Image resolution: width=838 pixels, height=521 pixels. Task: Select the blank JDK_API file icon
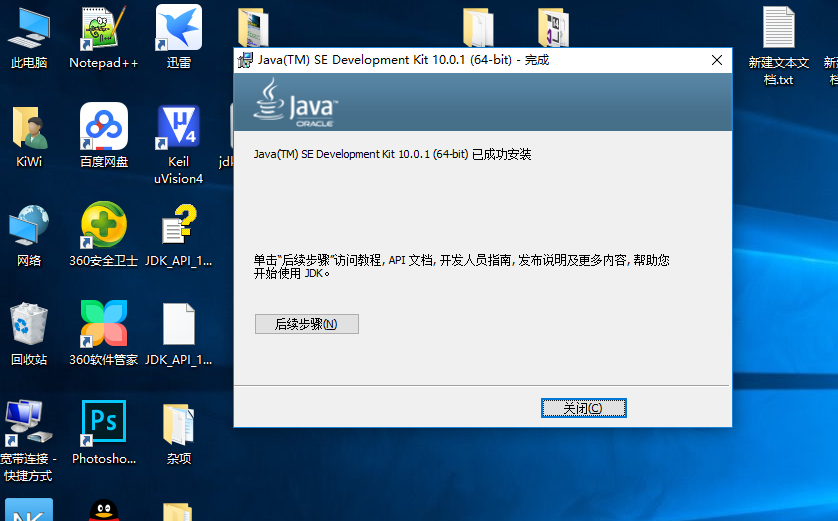[179, 335]
